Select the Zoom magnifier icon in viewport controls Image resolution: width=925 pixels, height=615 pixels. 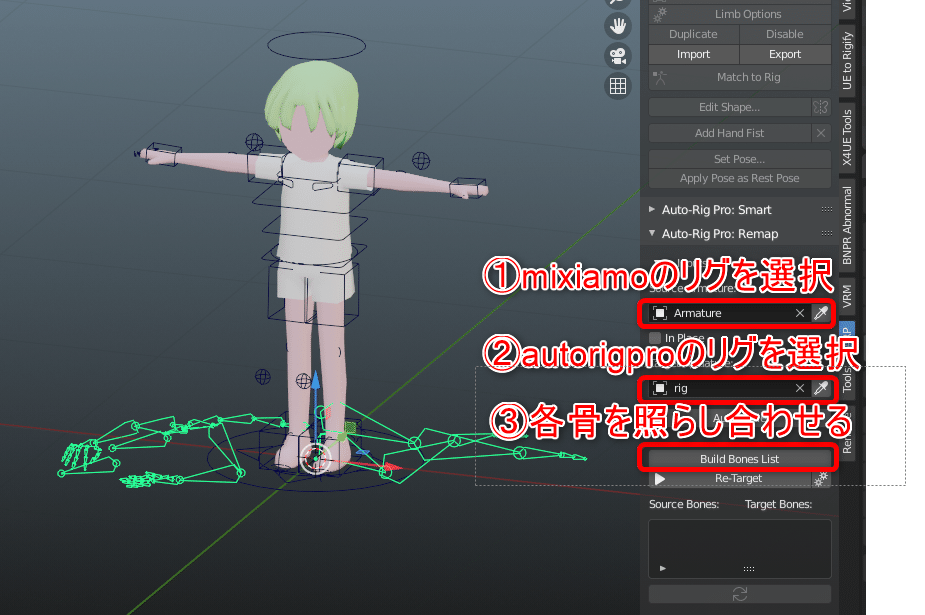pyautogui.click(x=618, y=5)
